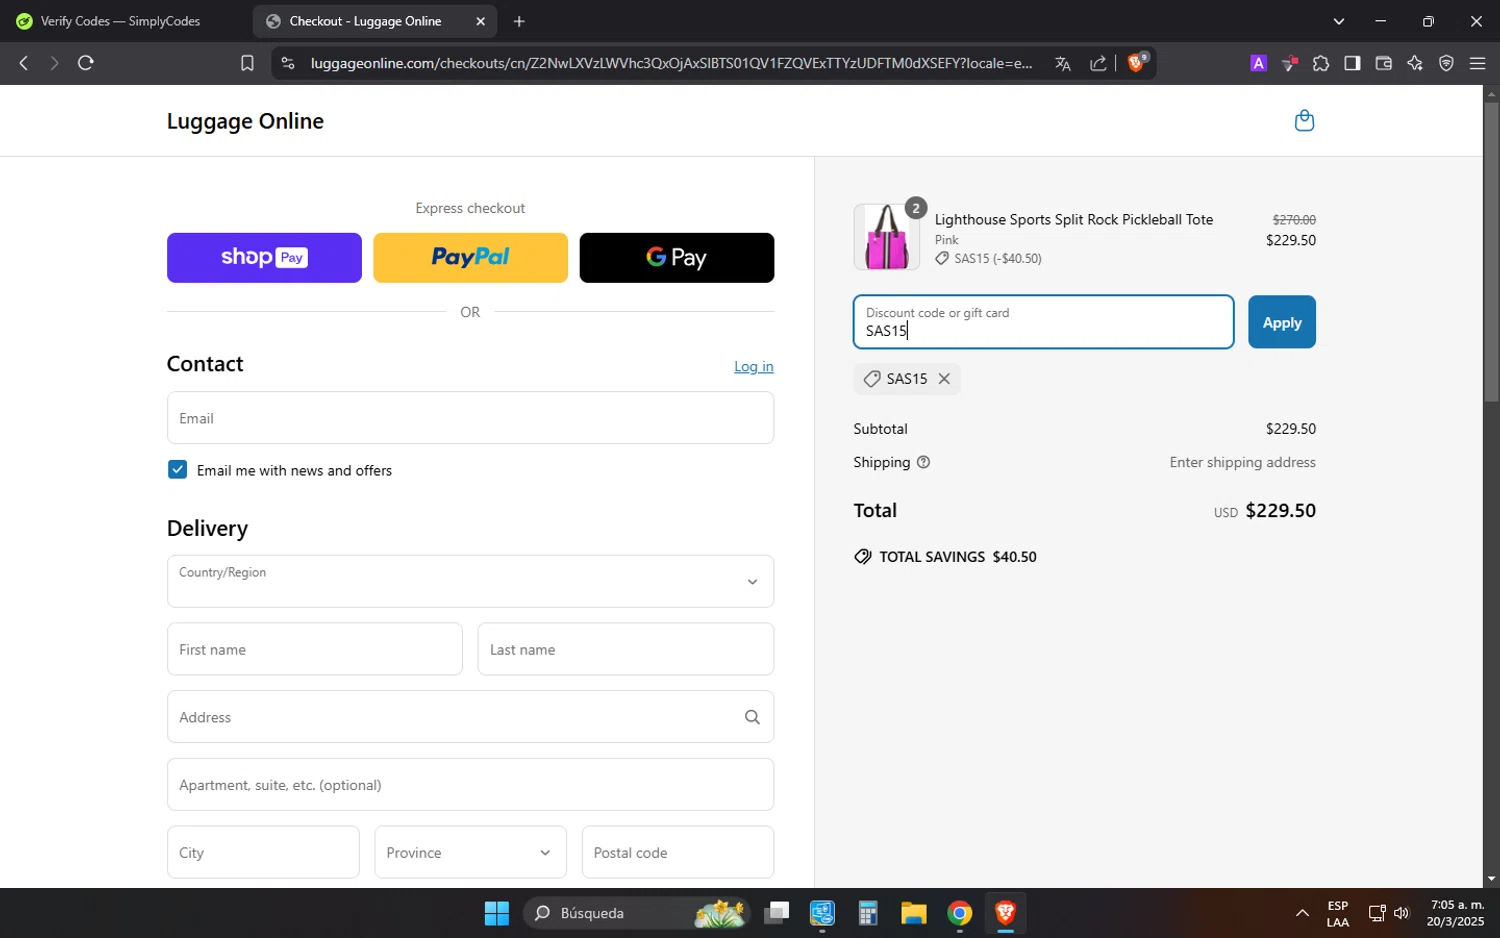Screen dimensions: 1500x938
Task: Click the Apartment, suite field
Action: (470, 784)
